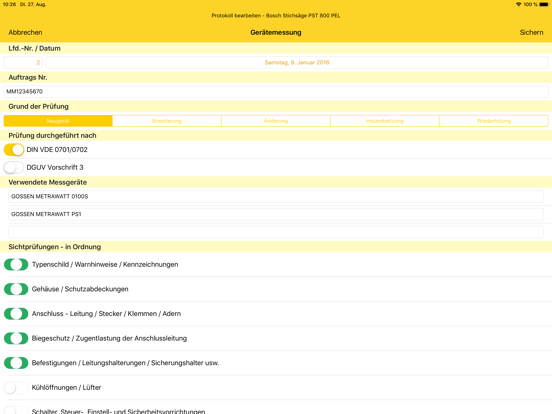Open date field Samstag, 9. Januar 2016
This screenshot has height=414, width=552.
click(x=297, y=62)
